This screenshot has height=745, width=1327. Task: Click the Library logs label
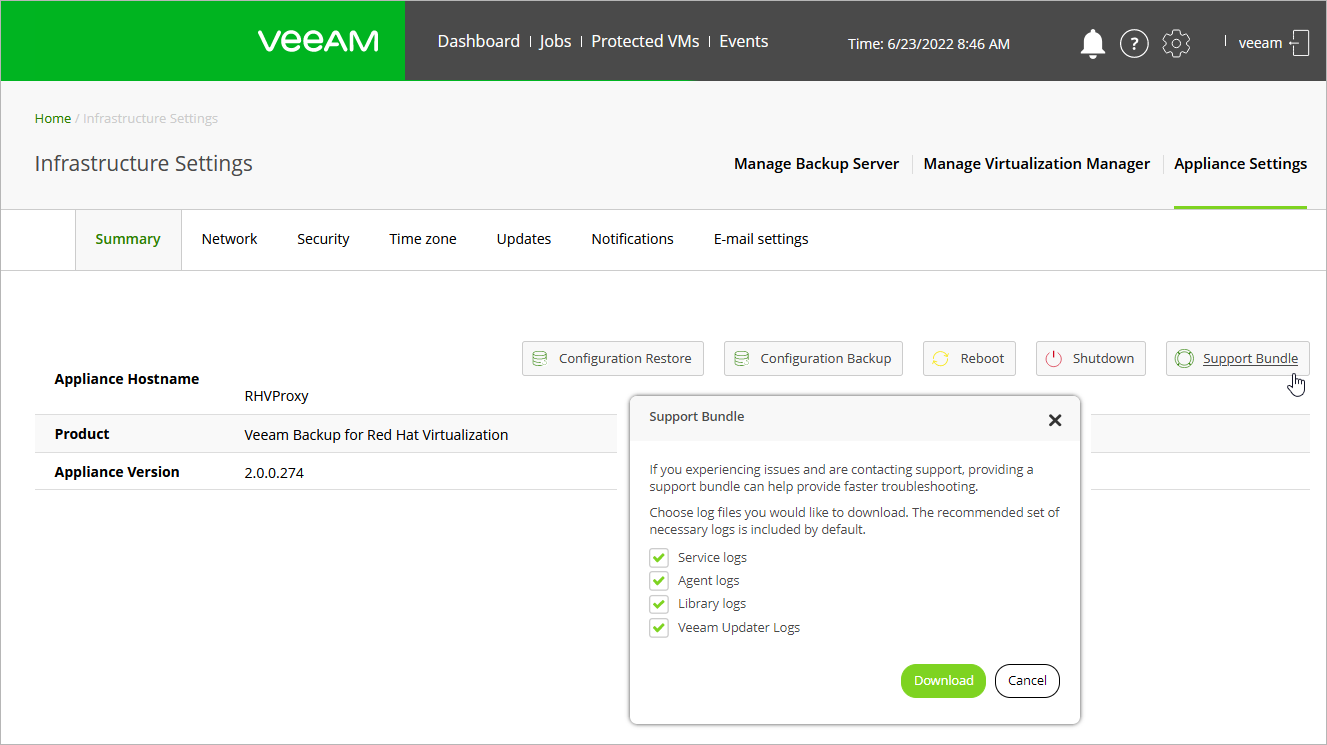(712, 604)
